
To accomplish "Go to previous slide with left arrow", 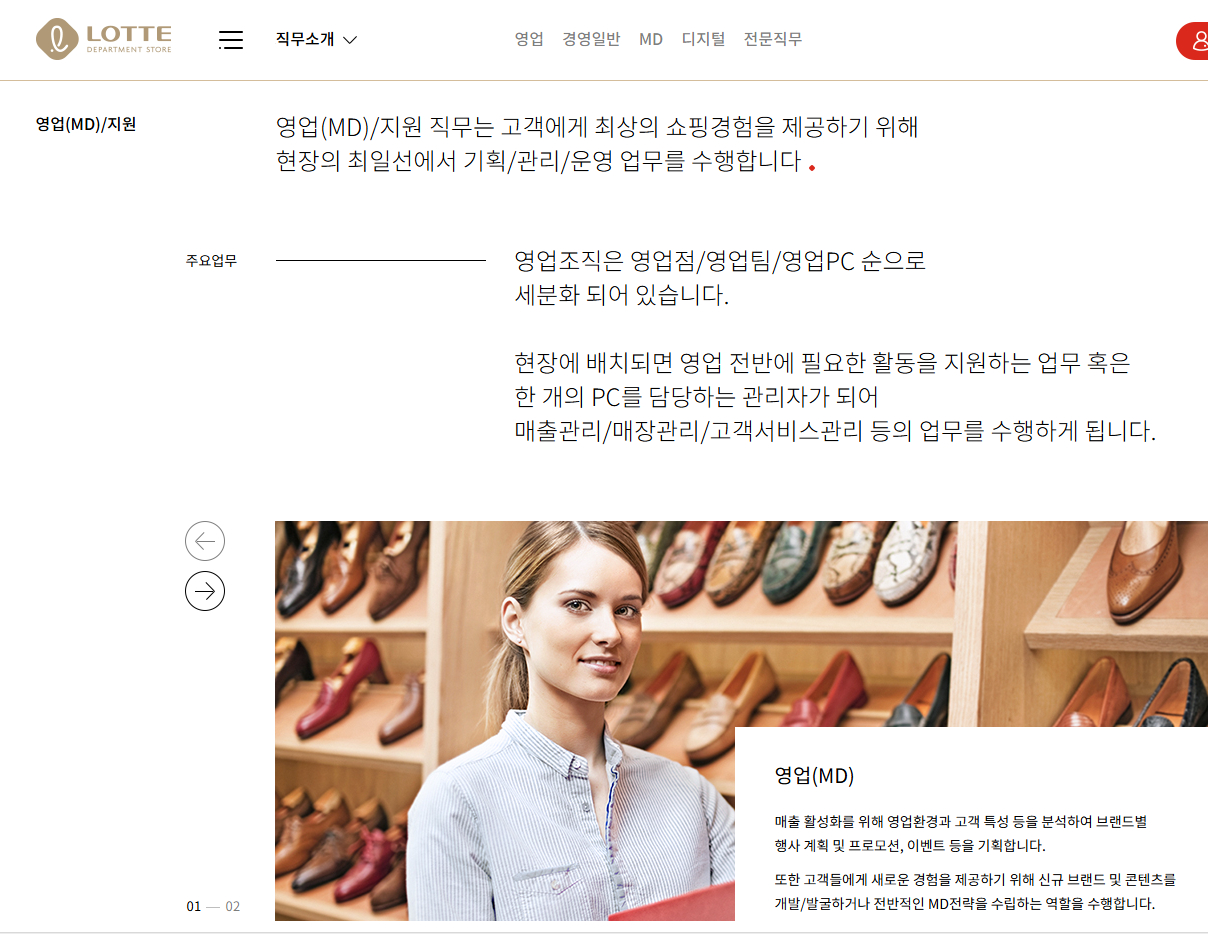I will click(x=205, y=542).
